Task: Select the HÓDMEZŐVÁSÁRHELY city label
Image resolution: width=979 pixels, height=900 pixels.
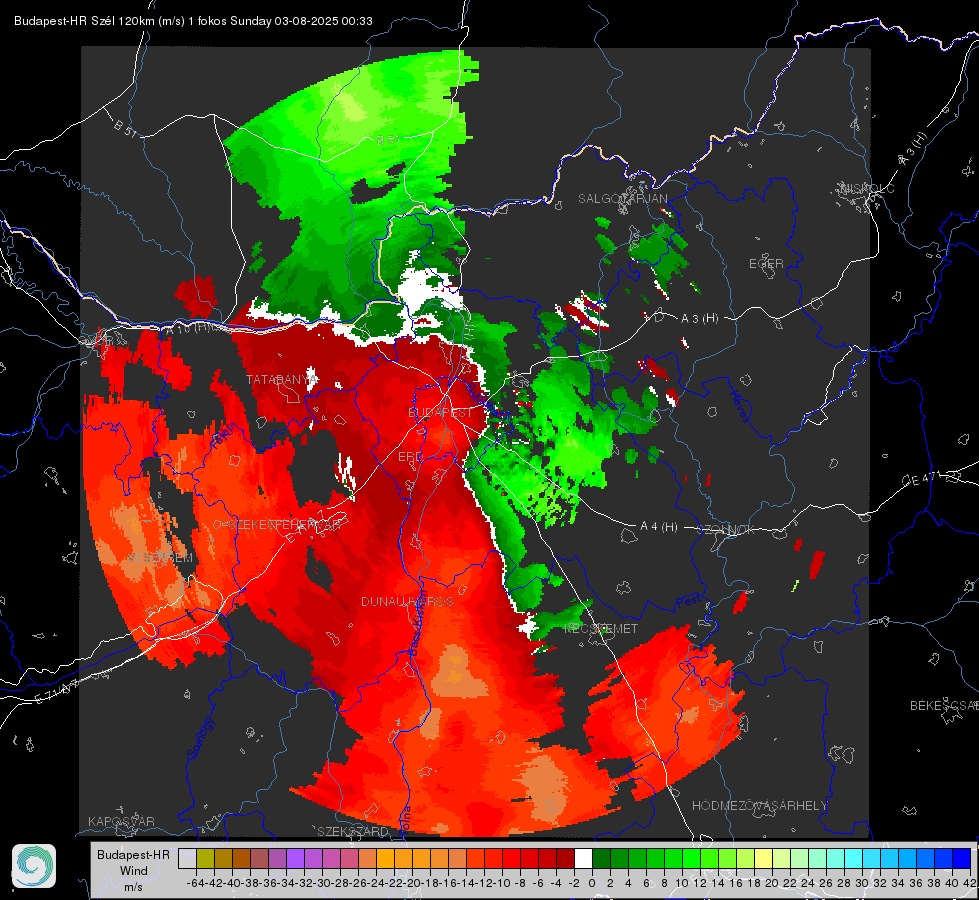Action: pyautogui.click(x=759, y=806)
